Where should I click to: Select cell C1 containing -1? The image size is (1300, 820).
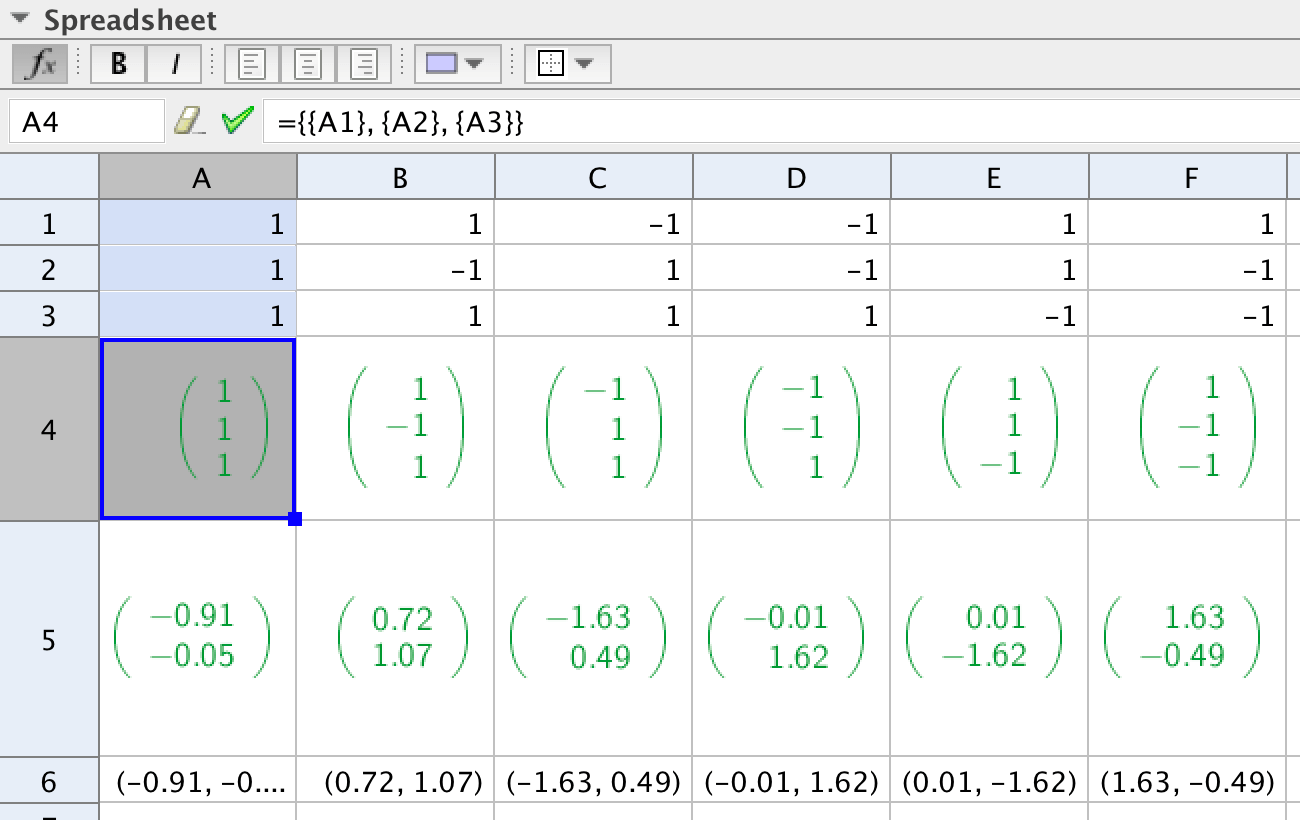pyautogui.click(x=594, y=223)
